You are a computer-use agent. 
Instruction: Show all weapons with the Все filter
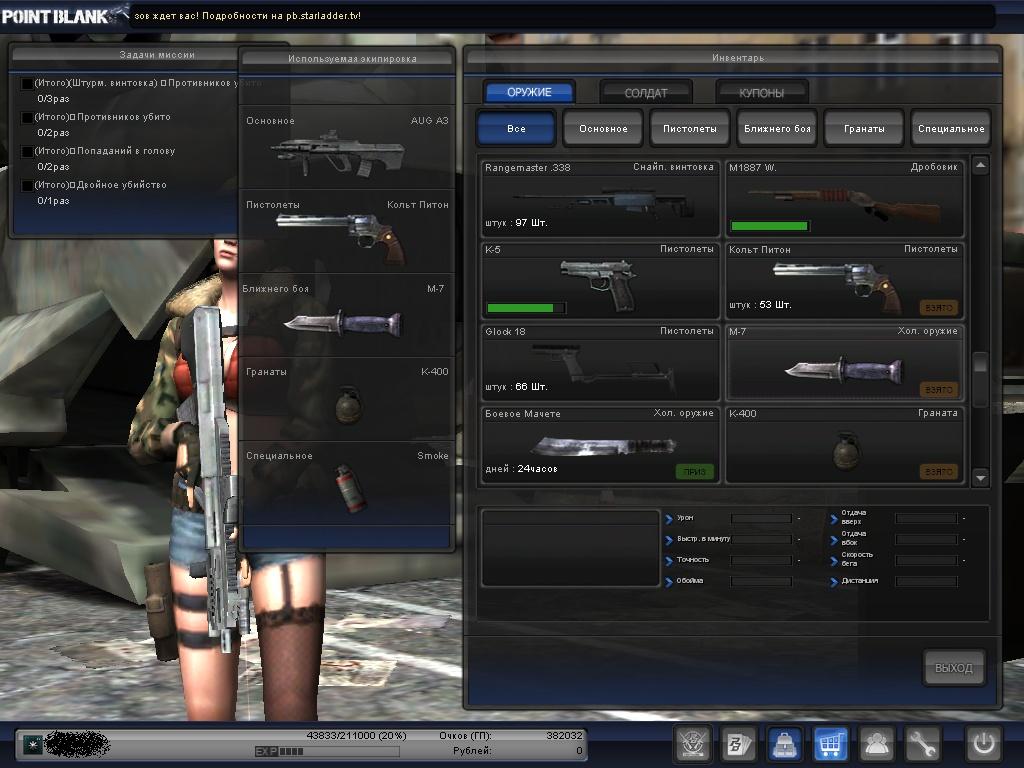tap(516, 129)
